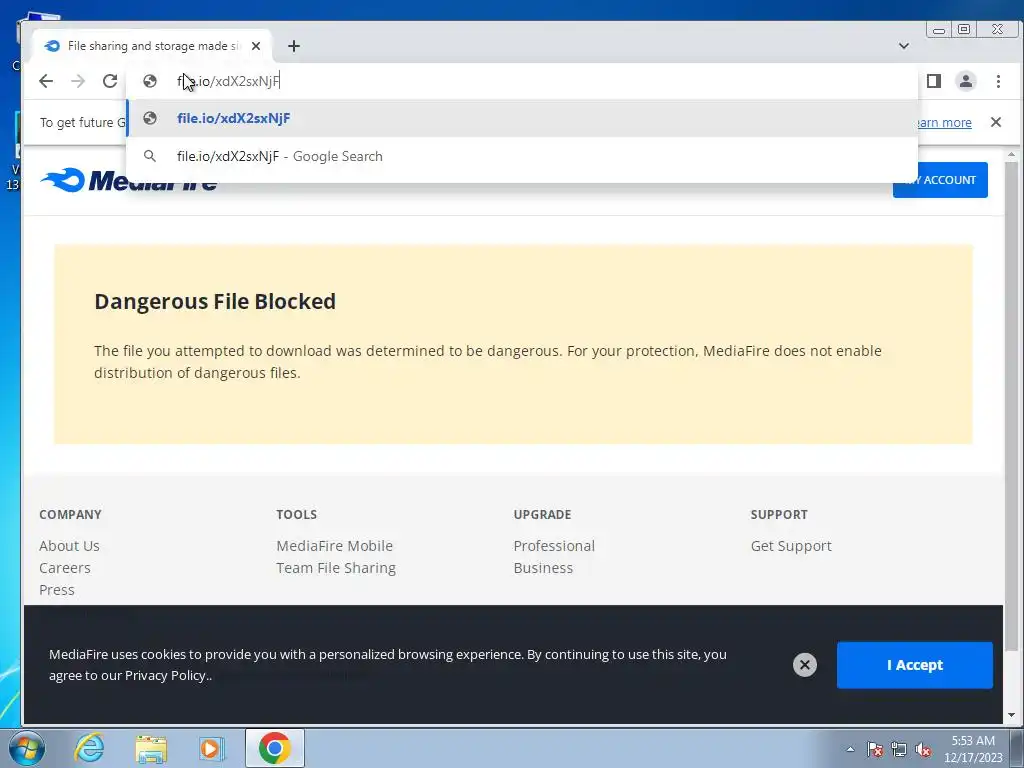Click the Dangerous File Blocked heading
Viewport: 1024px width, 768px height.
point(215,301)
